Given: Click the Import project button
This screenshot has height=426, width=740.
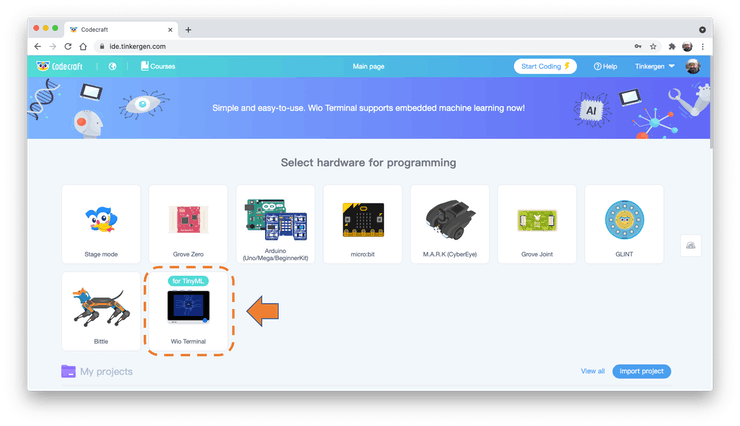Looking at the screenshot, I should point(641,371).
